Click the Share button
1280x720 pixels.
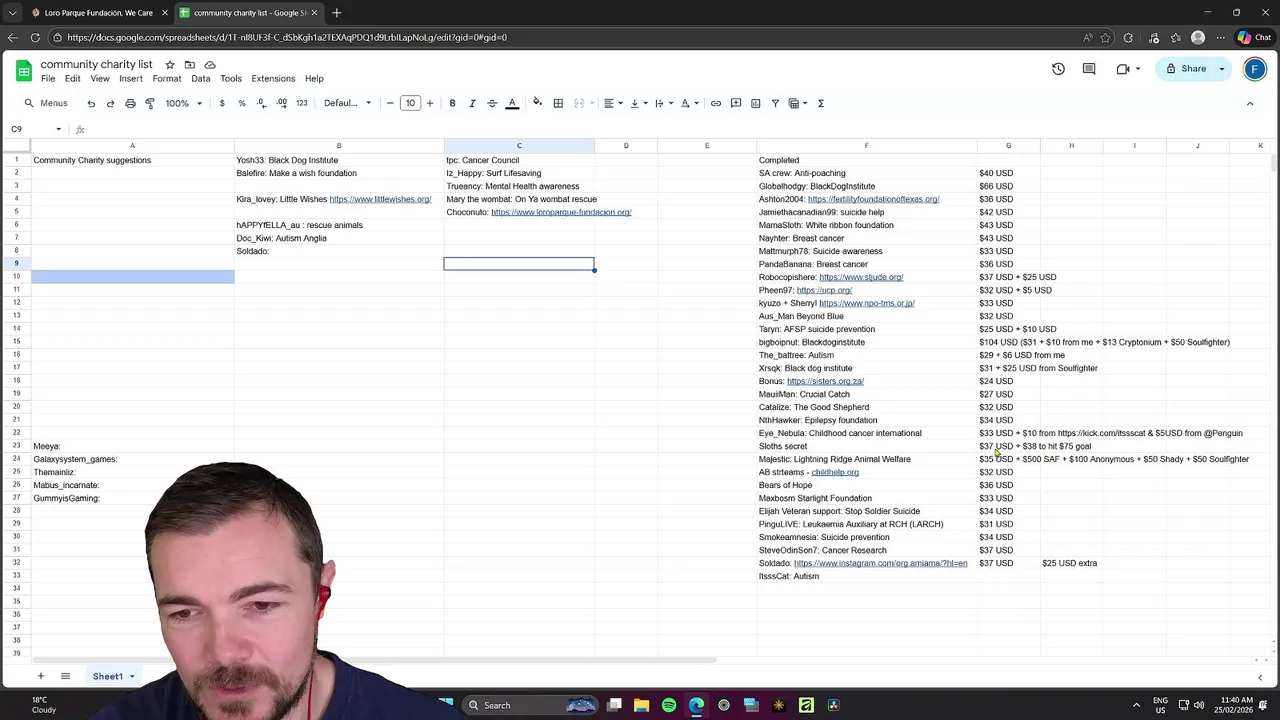1186,69
